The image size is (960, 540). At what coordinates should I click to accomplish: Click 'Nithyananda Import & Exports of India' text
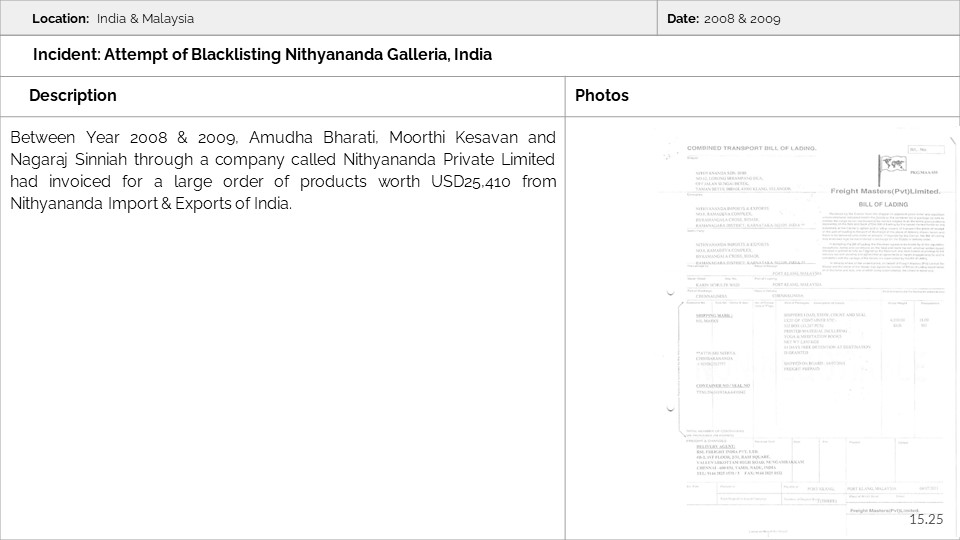click(152, 203)
